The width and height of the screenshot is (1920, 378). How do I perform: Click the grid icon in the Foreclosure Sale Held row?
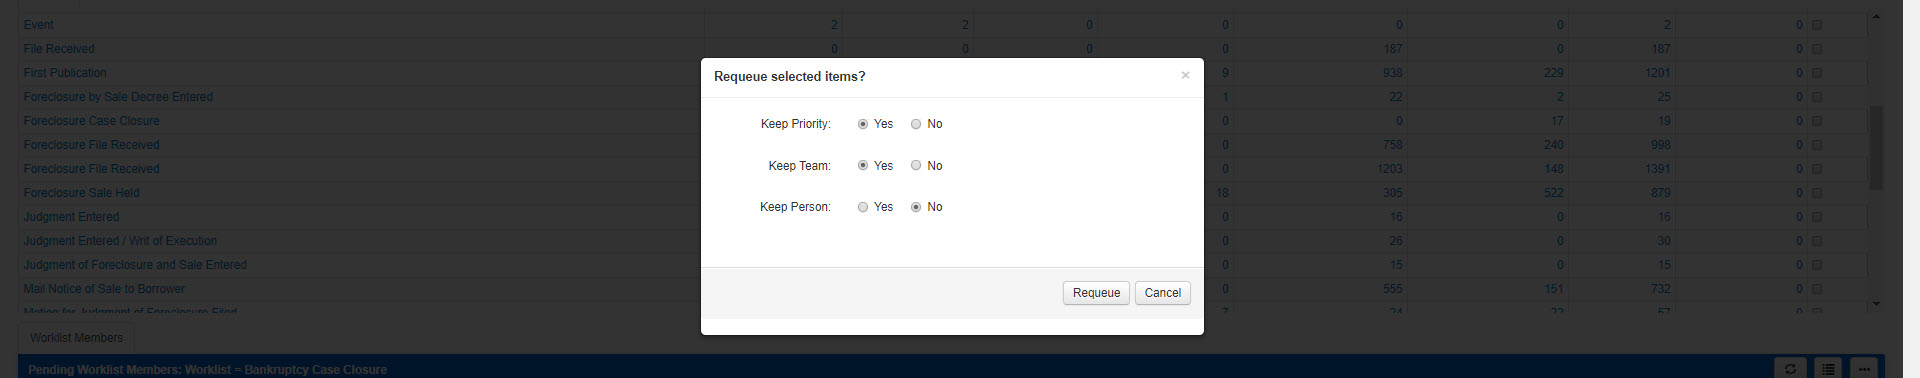(x=1817, y=193)
